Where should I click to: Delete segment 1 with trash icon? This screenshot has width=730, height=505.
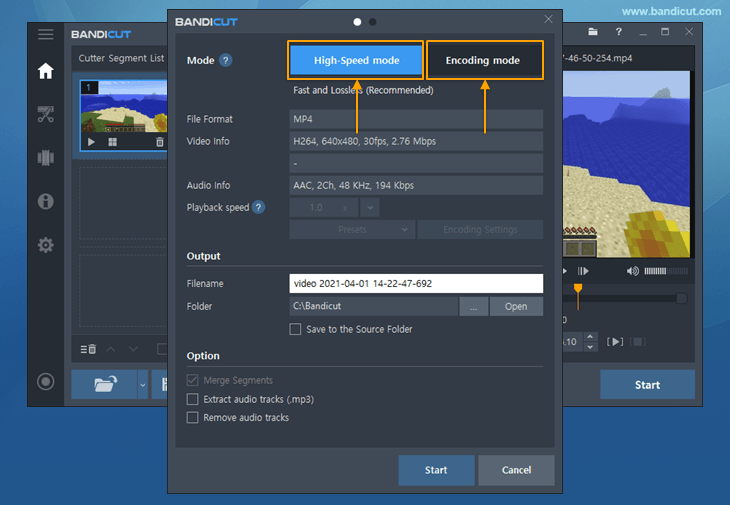pos(160,142)
